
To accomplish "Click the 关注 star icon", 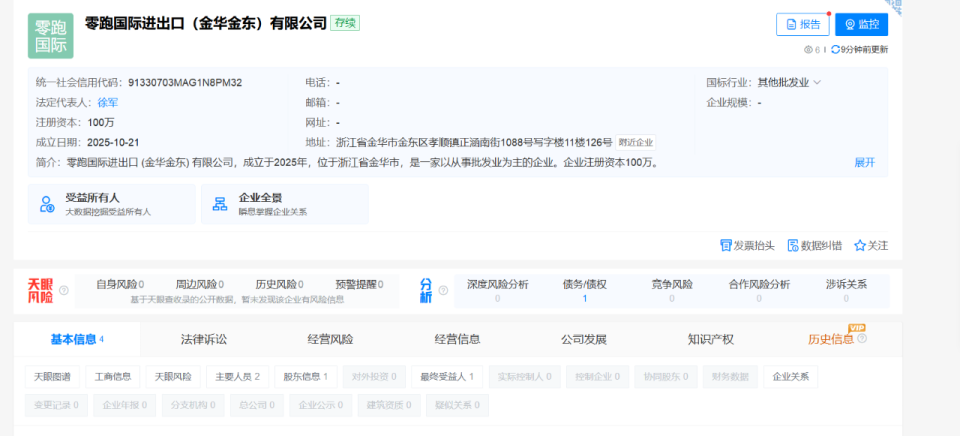I will [x=860, y=246].
